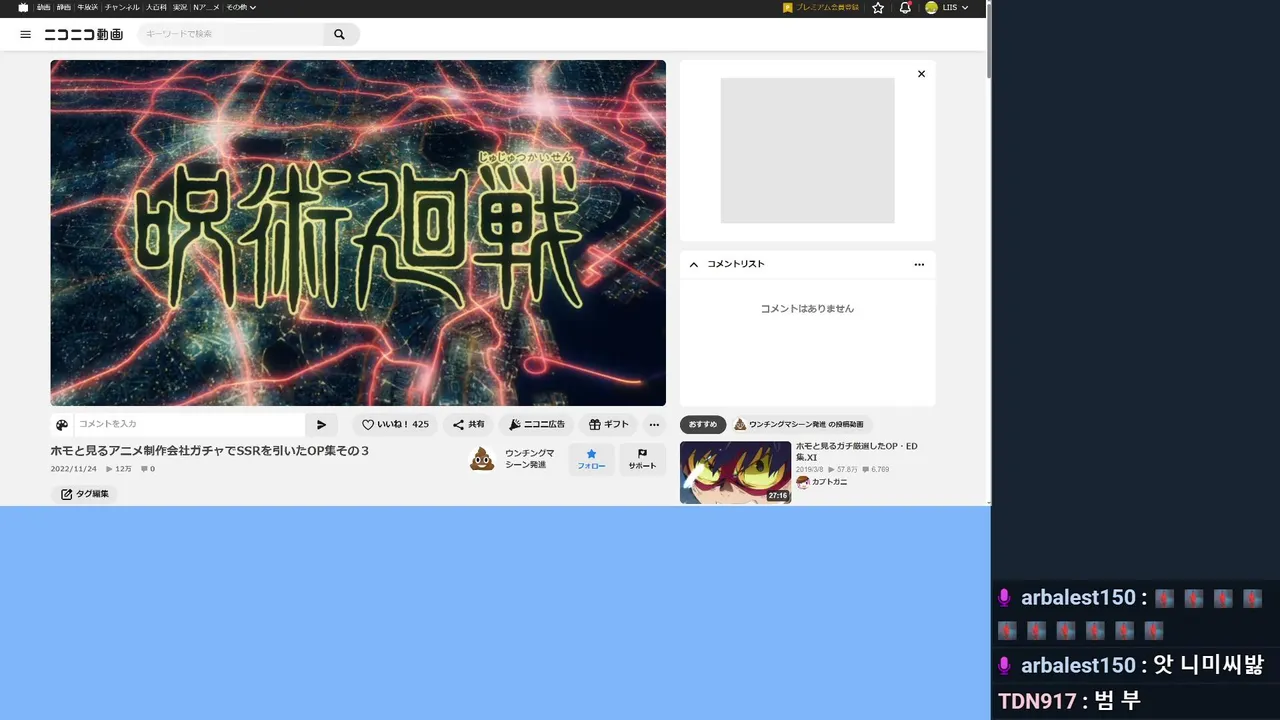Click the タグ編集 button

tap(84, 494)
